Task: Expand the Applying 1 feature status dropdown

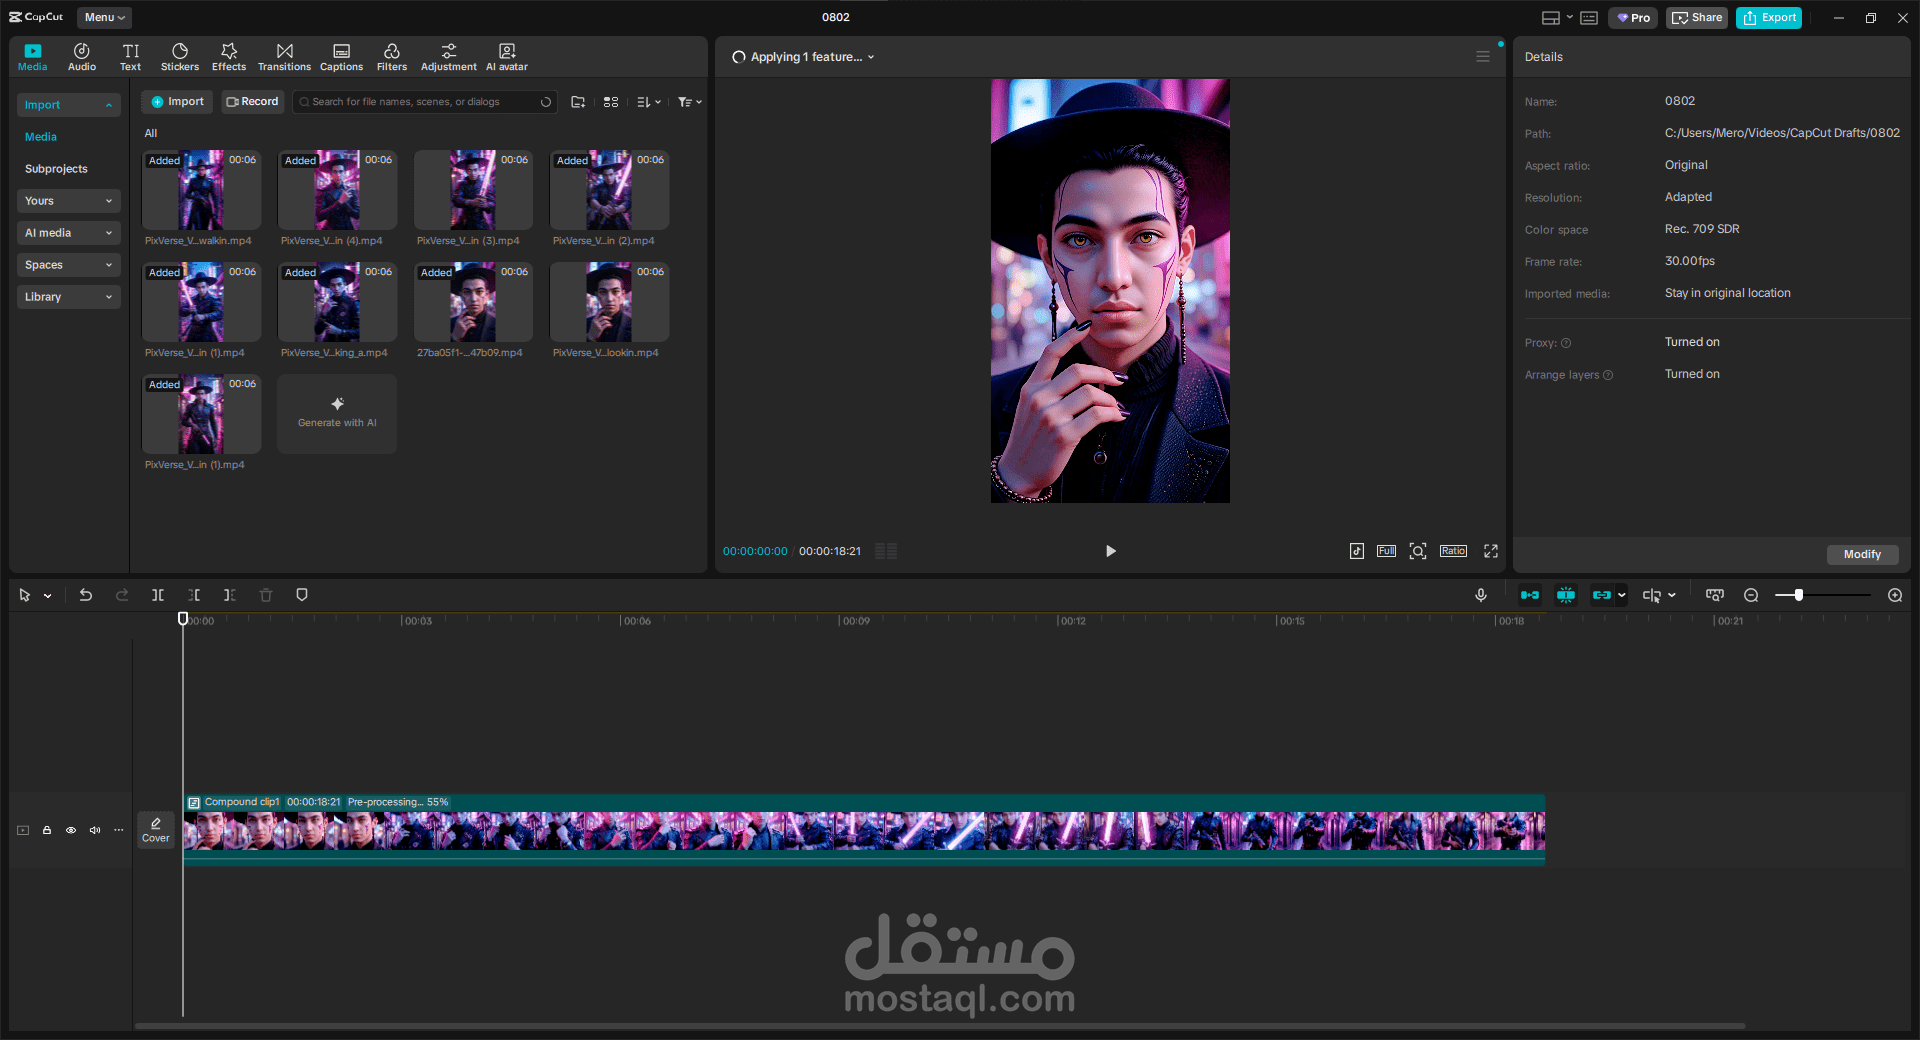Action: click(x=872, y=57)
